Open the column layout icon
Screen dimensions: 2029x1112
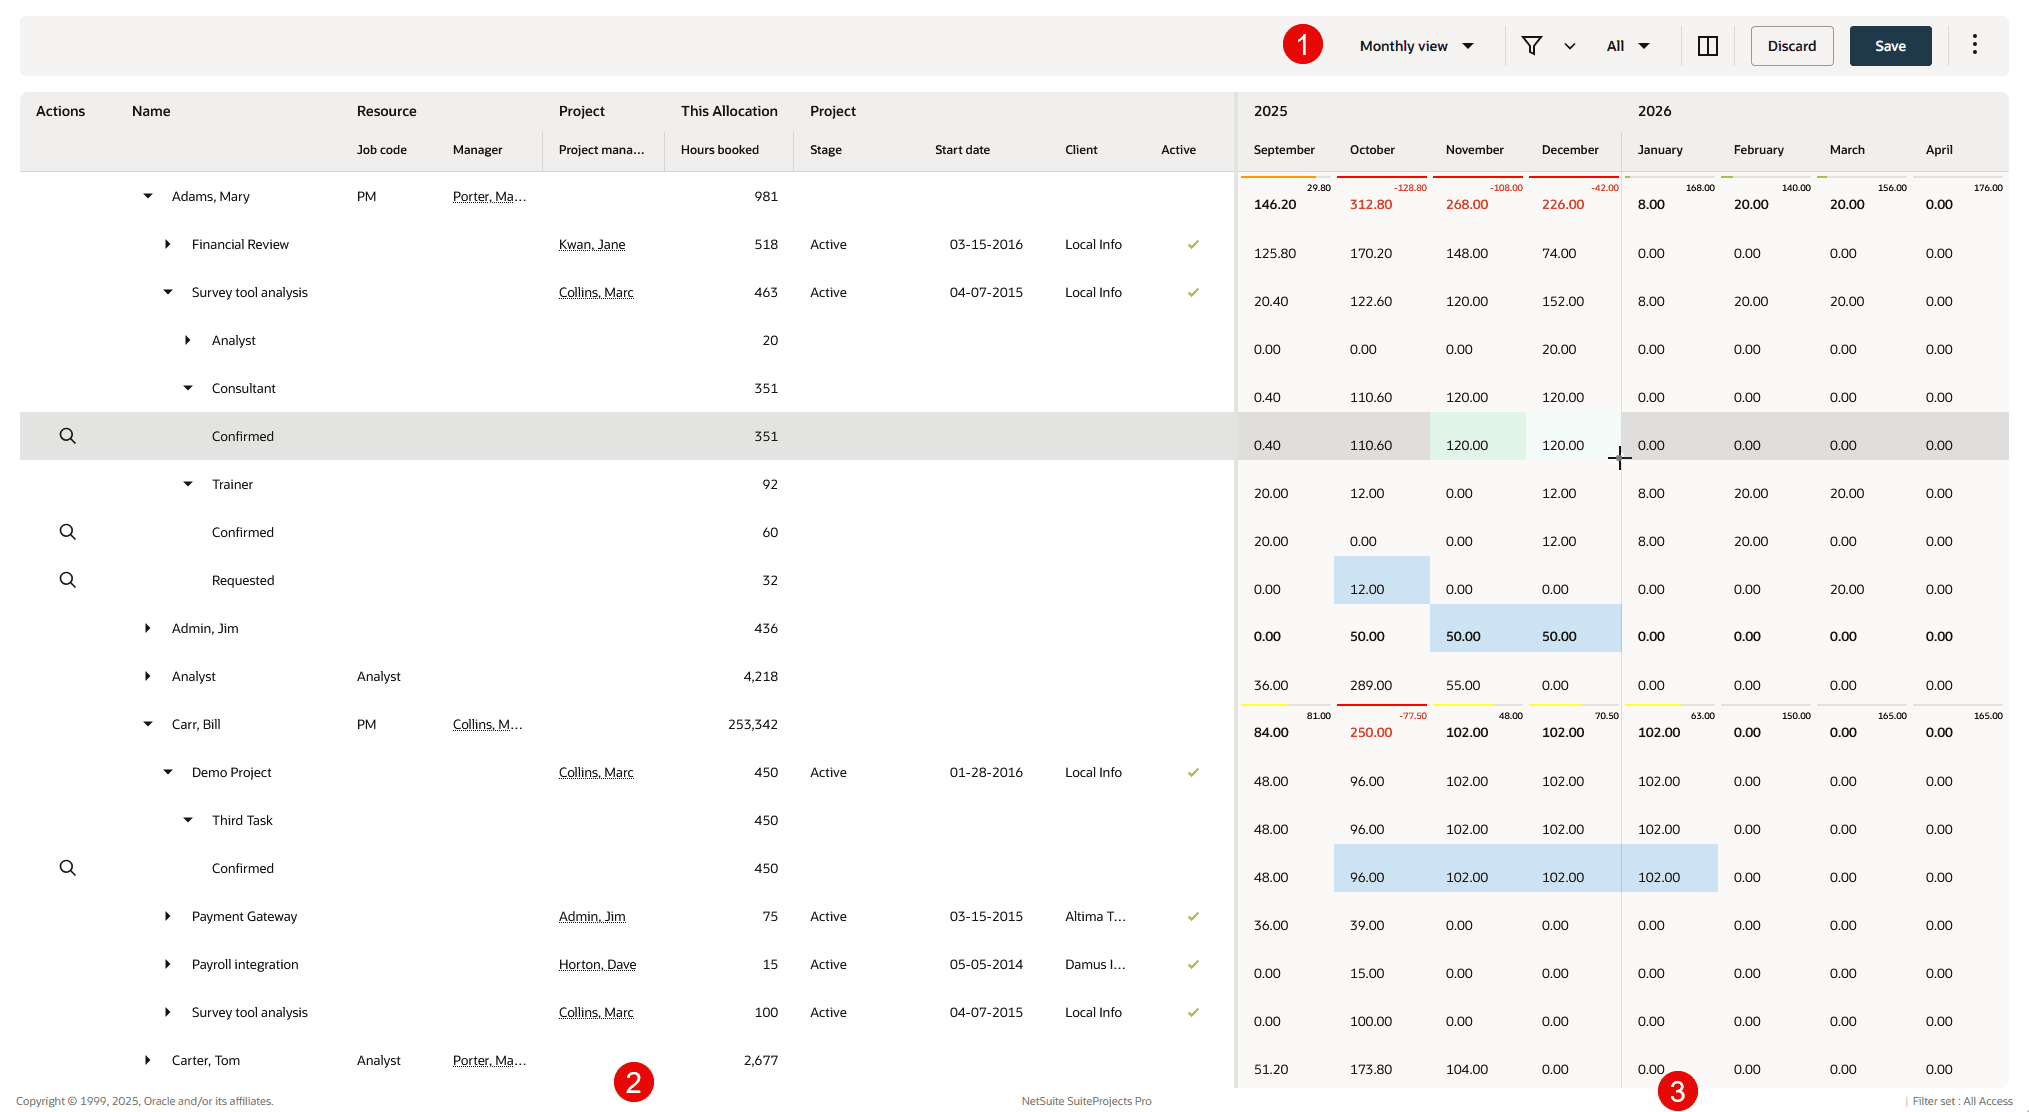click(x=1707, y=46)
